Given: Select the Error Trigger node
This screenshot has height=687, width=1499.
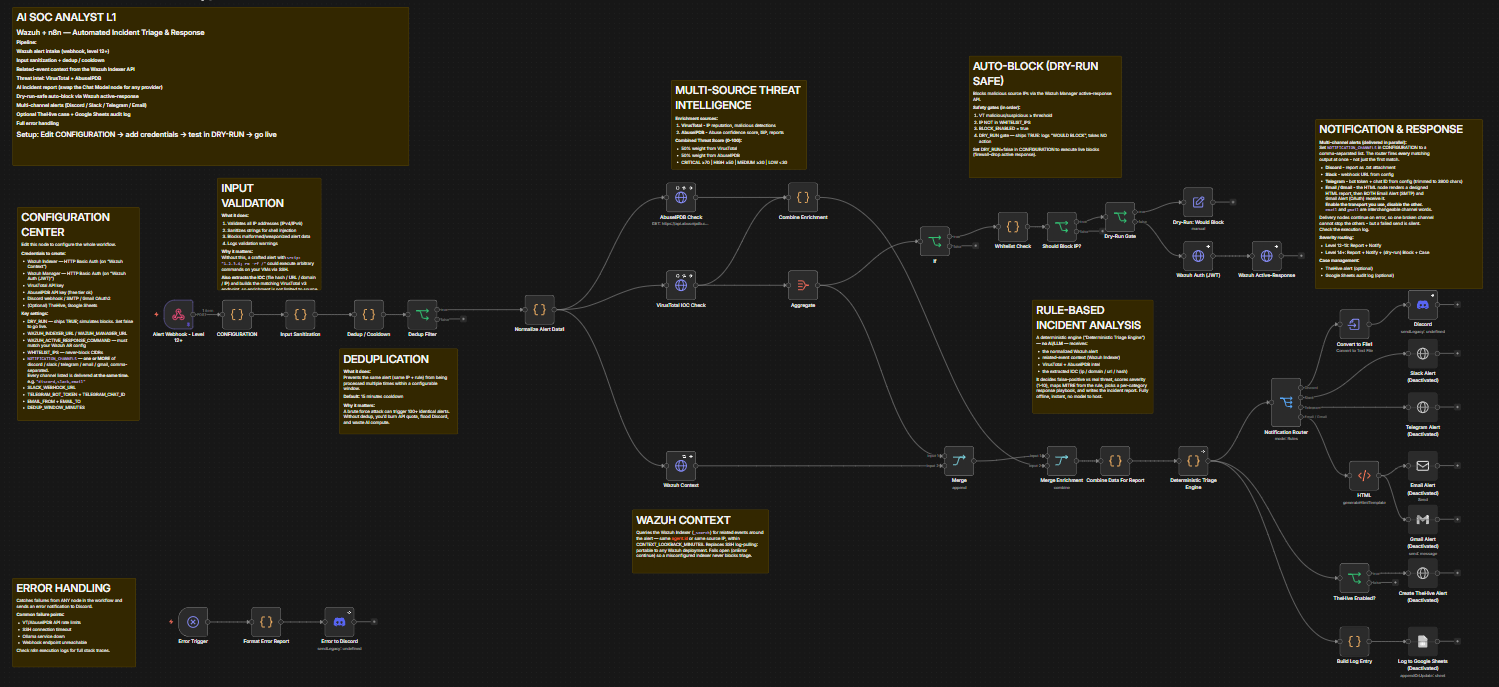Looking at the screenshot, I should [192, 621].
